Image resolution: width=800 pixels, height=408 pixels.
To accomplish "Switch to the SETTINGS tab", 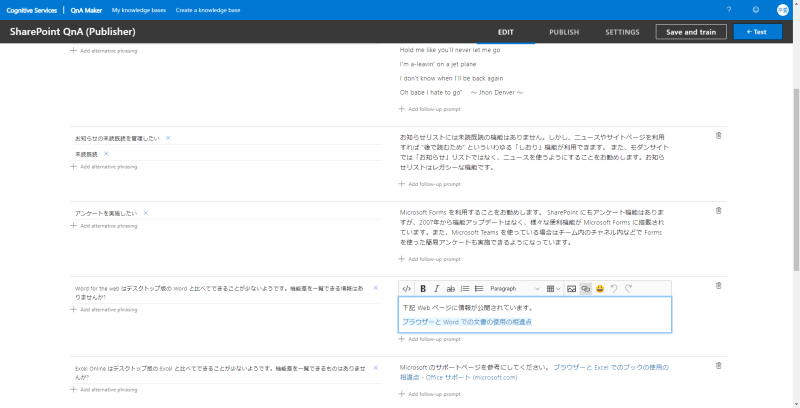I will coord(622,32).
